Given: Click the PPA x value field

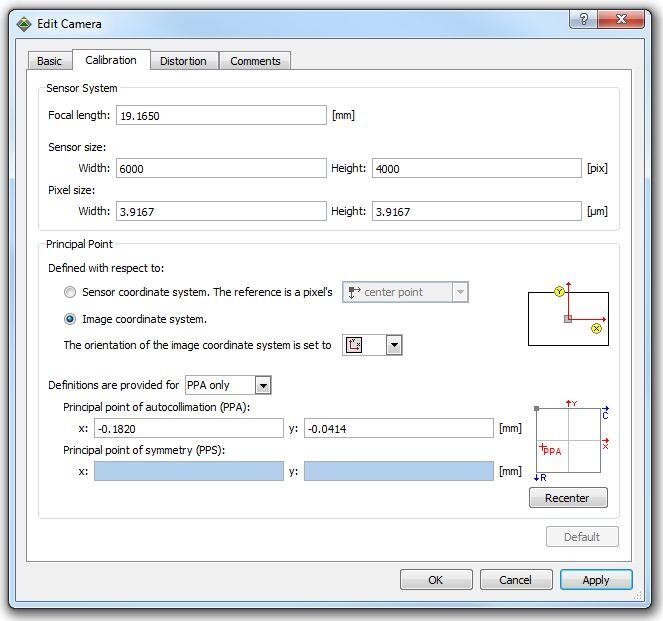Looking at the screenshot, I should click(188, 428).
